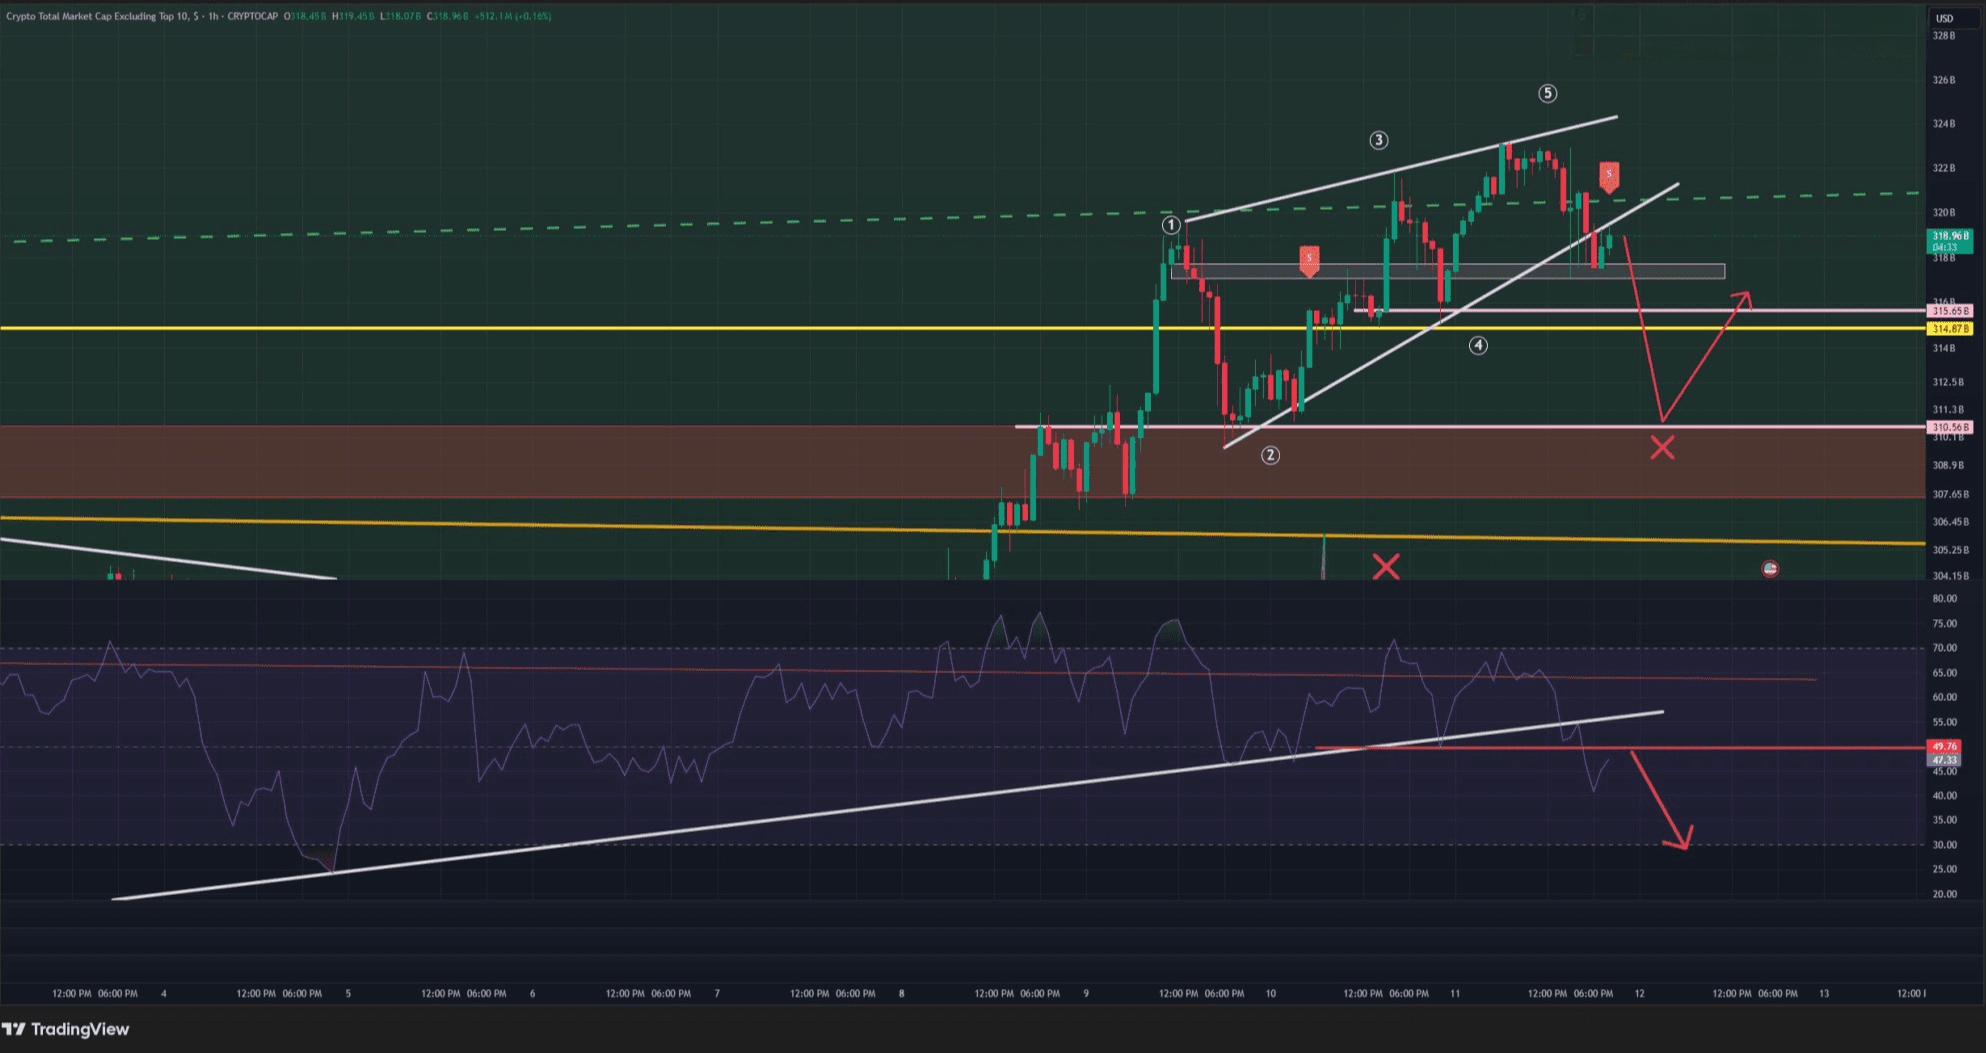The width and height of the screenshot is (1986, 1053).
Task: Click the 30.00 RSI axis label
Action: (1944, 845)
